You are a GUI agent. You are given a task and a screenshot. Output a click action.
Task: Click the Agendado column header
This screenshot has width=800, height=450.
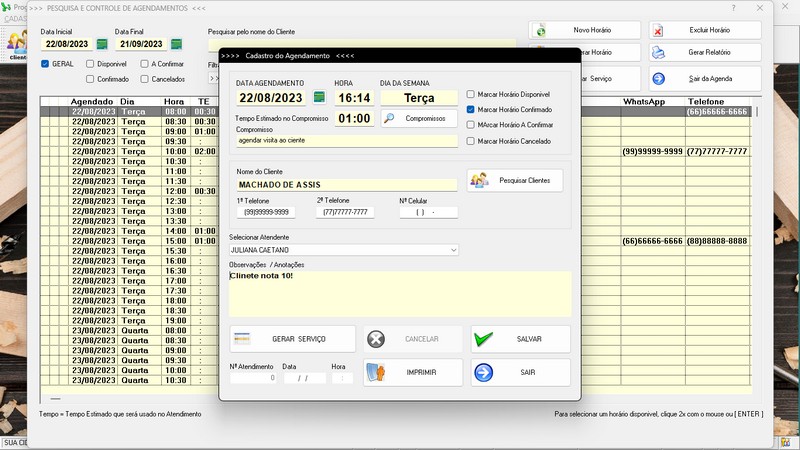pyautogui.click(x=92, y=102)
